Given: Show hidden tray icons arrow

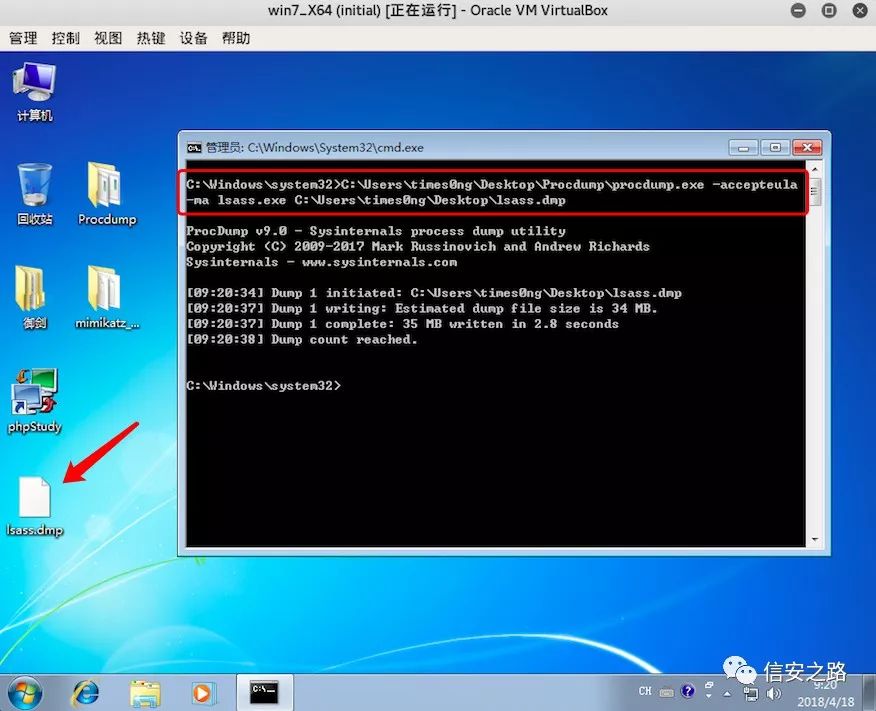Looking at the screenshot, I should coord(727,694).
